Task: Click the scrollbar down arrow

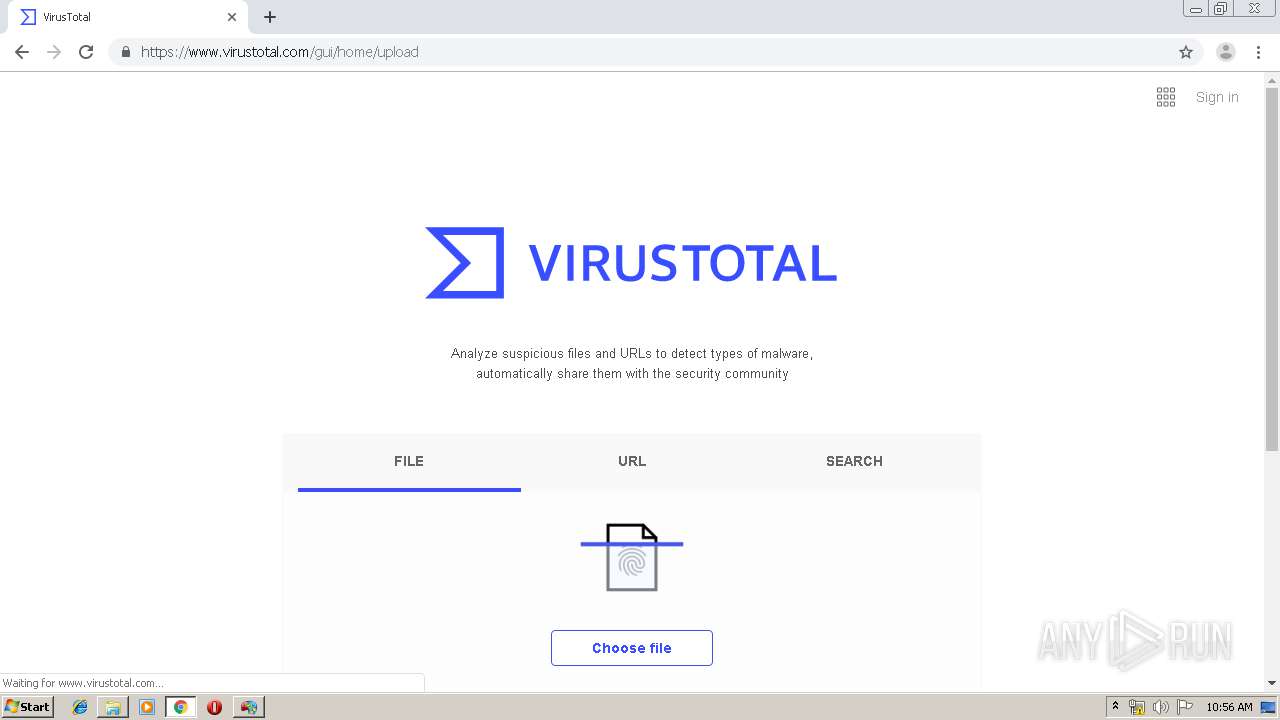Action: pos(1272,683)
